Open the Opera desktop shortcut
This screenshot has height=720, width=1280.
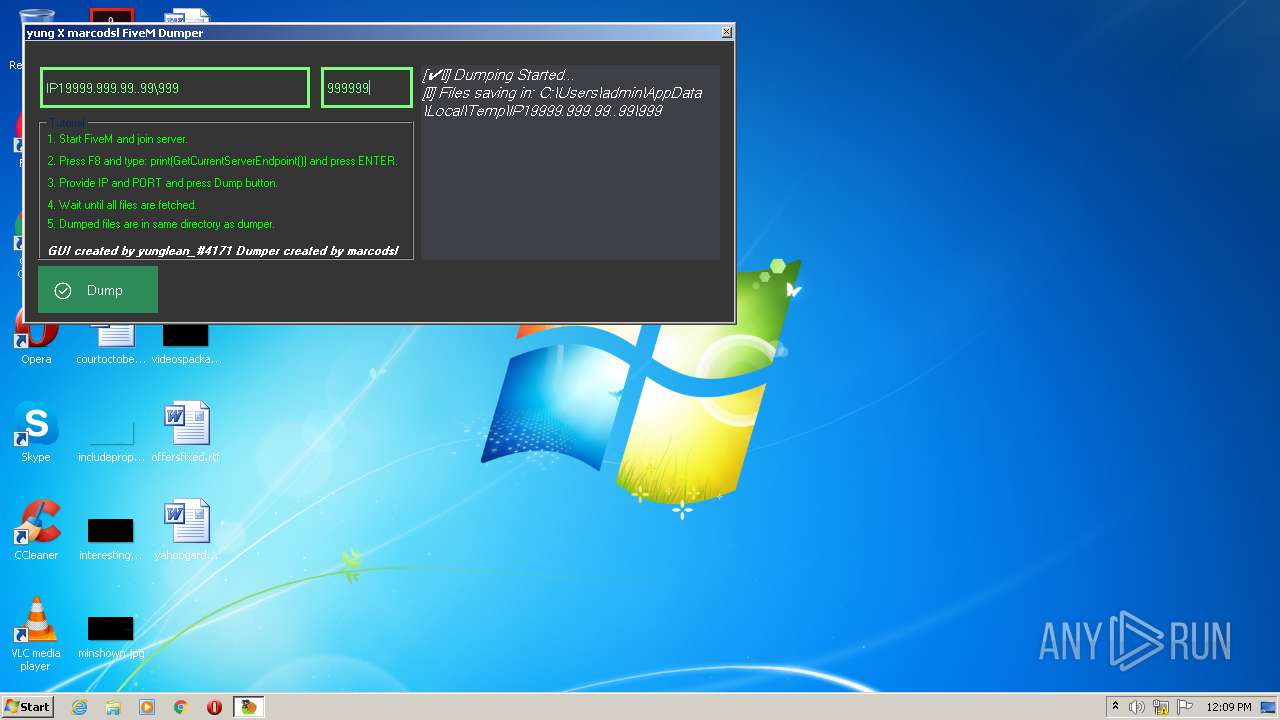pos(36,337)
